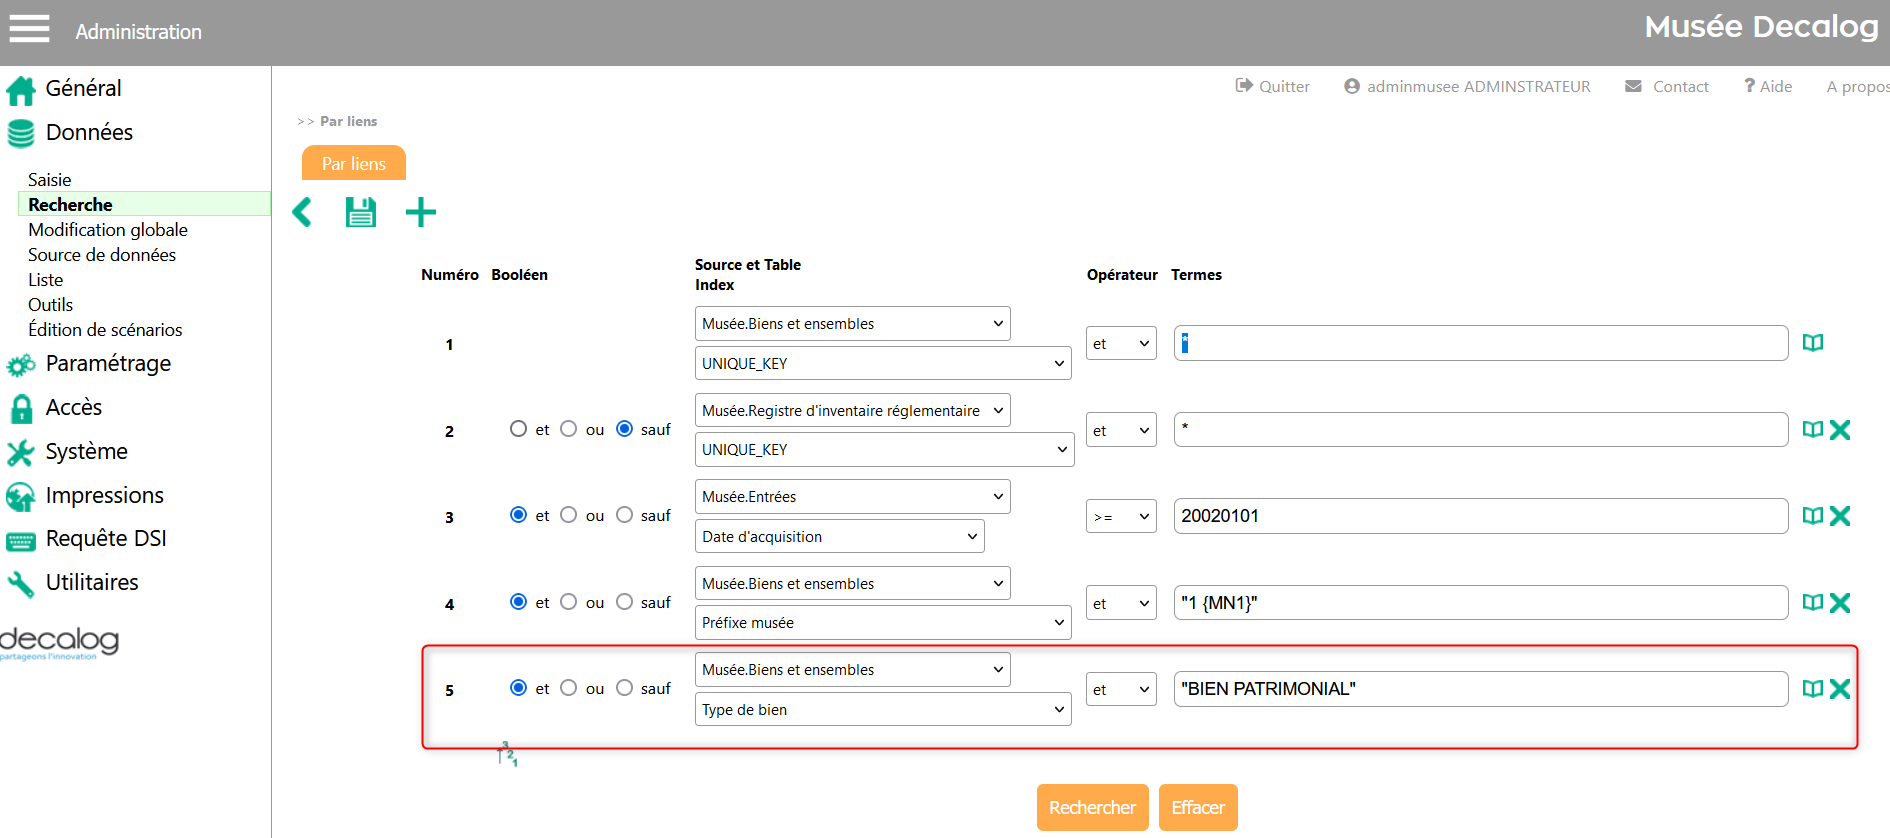The height and width of the screenshot is (838, 1890).
Task: Open 'Musée.Registre d'inventaire réglementaire' source dropdown
Action: pos(852,410)
